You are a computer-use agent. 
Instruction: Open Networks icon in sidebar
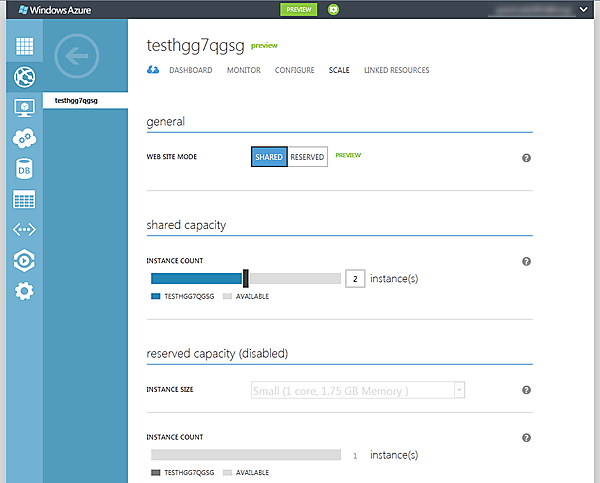pos(24,230)
